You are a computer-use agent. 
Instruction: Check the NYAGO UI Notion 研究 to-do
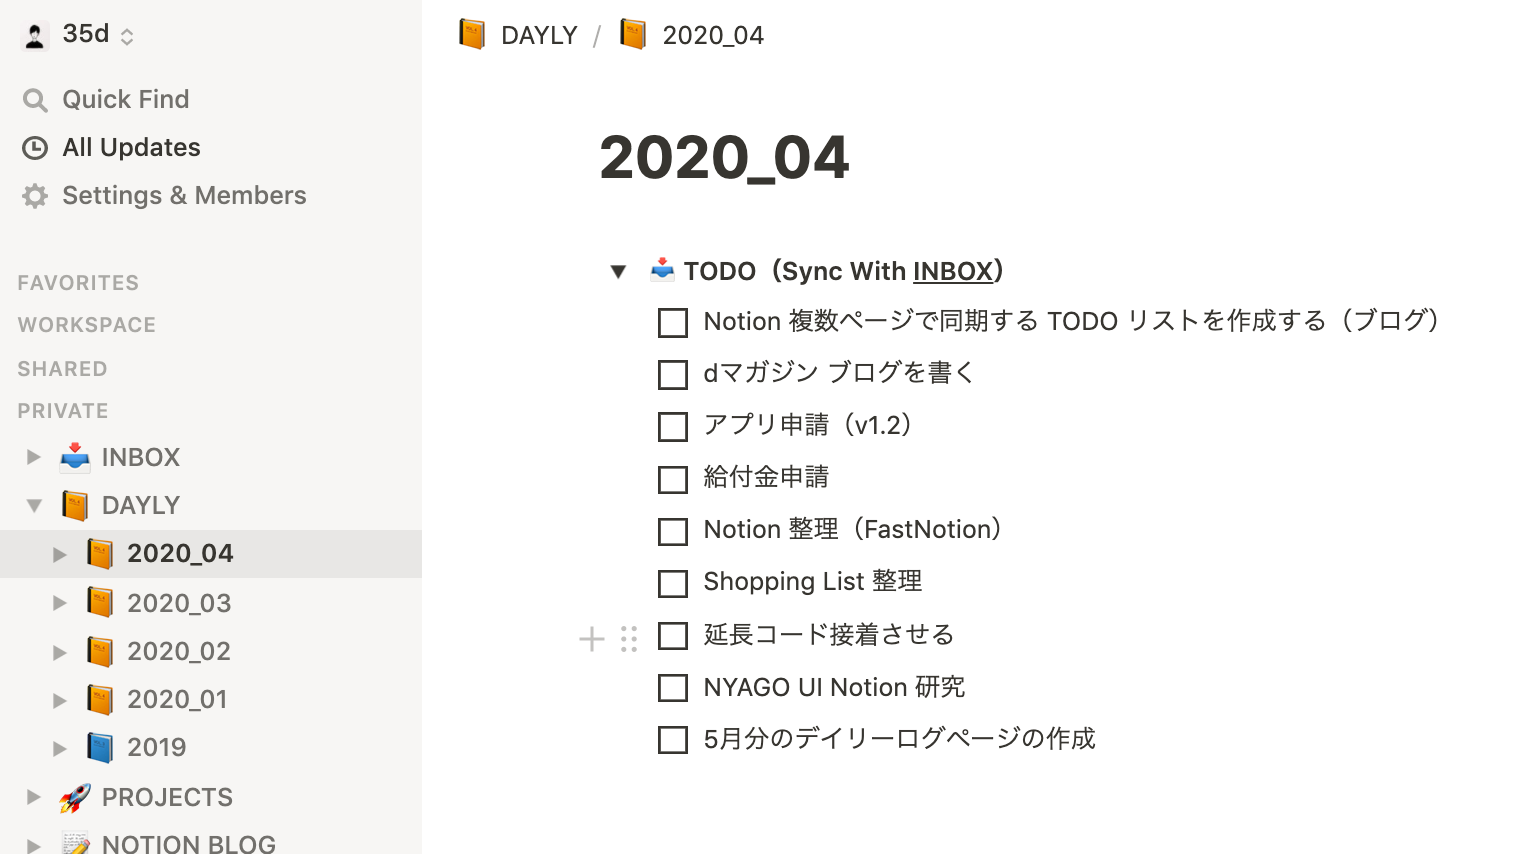click(x=673, y=688)
